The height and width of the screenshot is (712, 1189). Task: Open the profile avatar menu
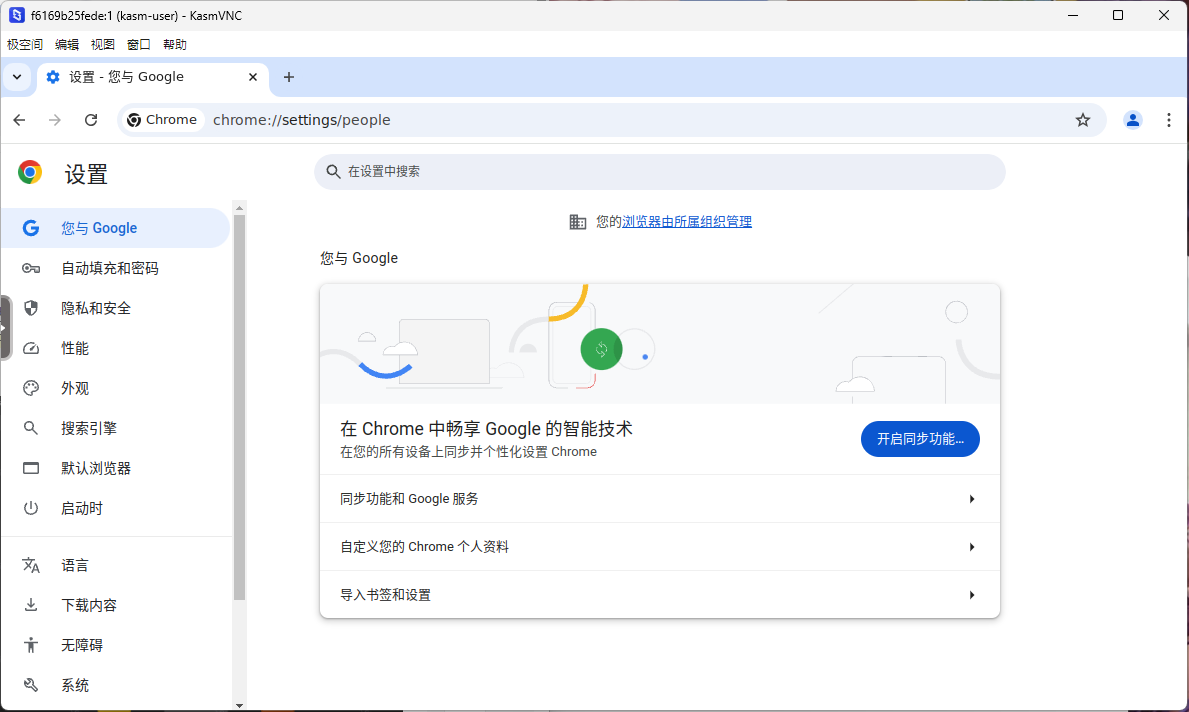tap(1133, 120)
